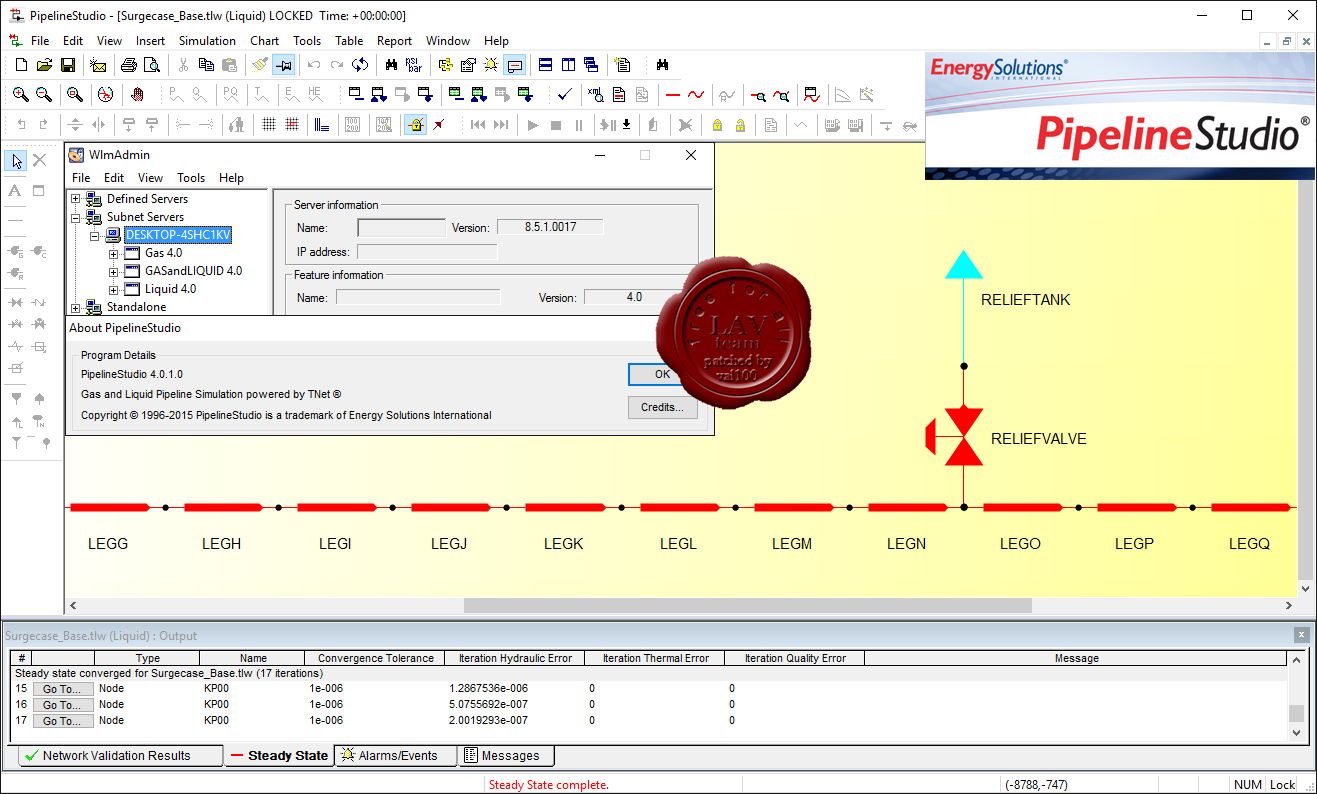The height and width of the screenshot is (794, 1317).
Task: Expand the GASandLIQUID 4.0 node
Action: pos(113,271)
